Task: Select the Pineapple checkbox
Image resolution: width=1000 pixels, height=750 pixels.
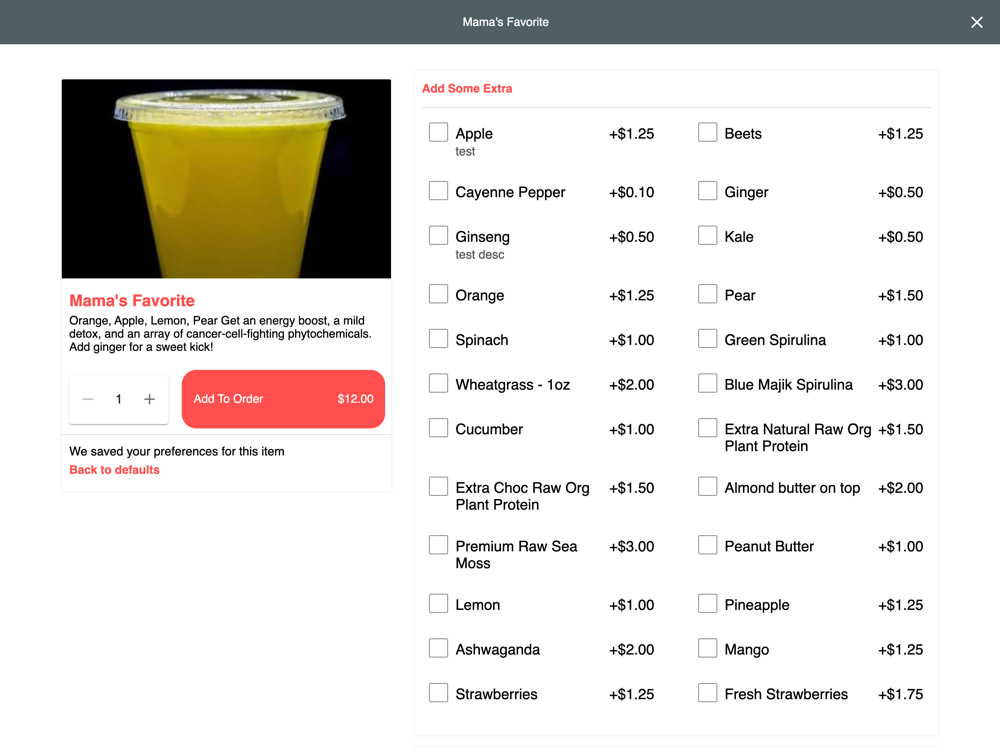Action: click(707, 604)
